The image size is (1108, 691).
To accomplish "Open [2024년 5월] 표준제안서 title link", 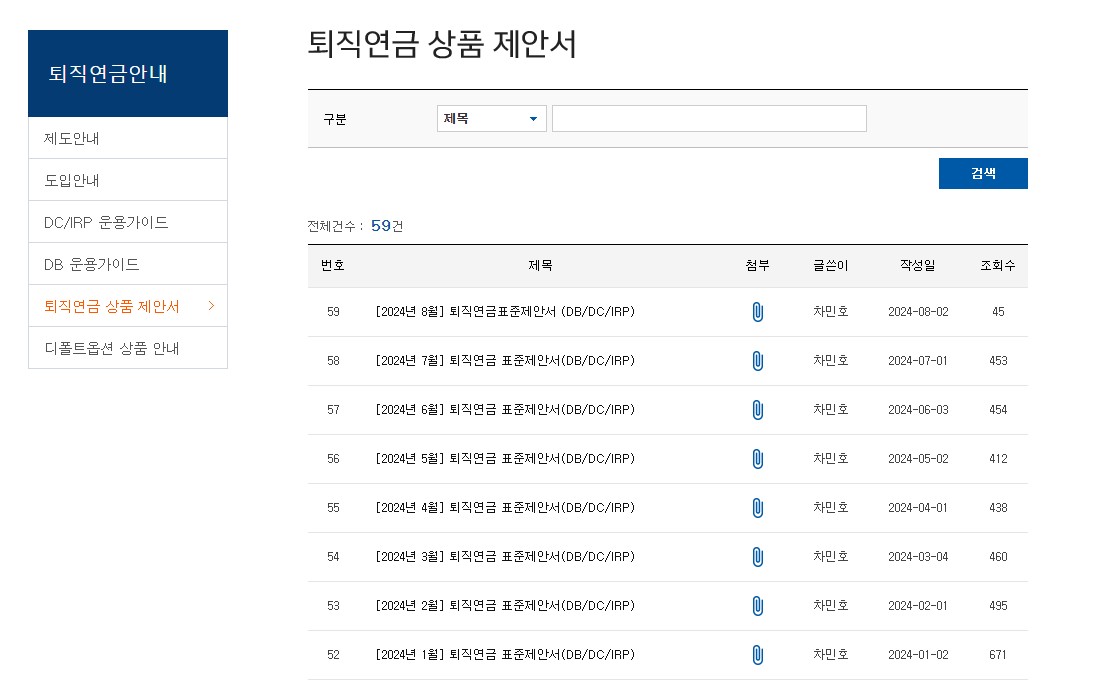I will (x=505, y=459).
